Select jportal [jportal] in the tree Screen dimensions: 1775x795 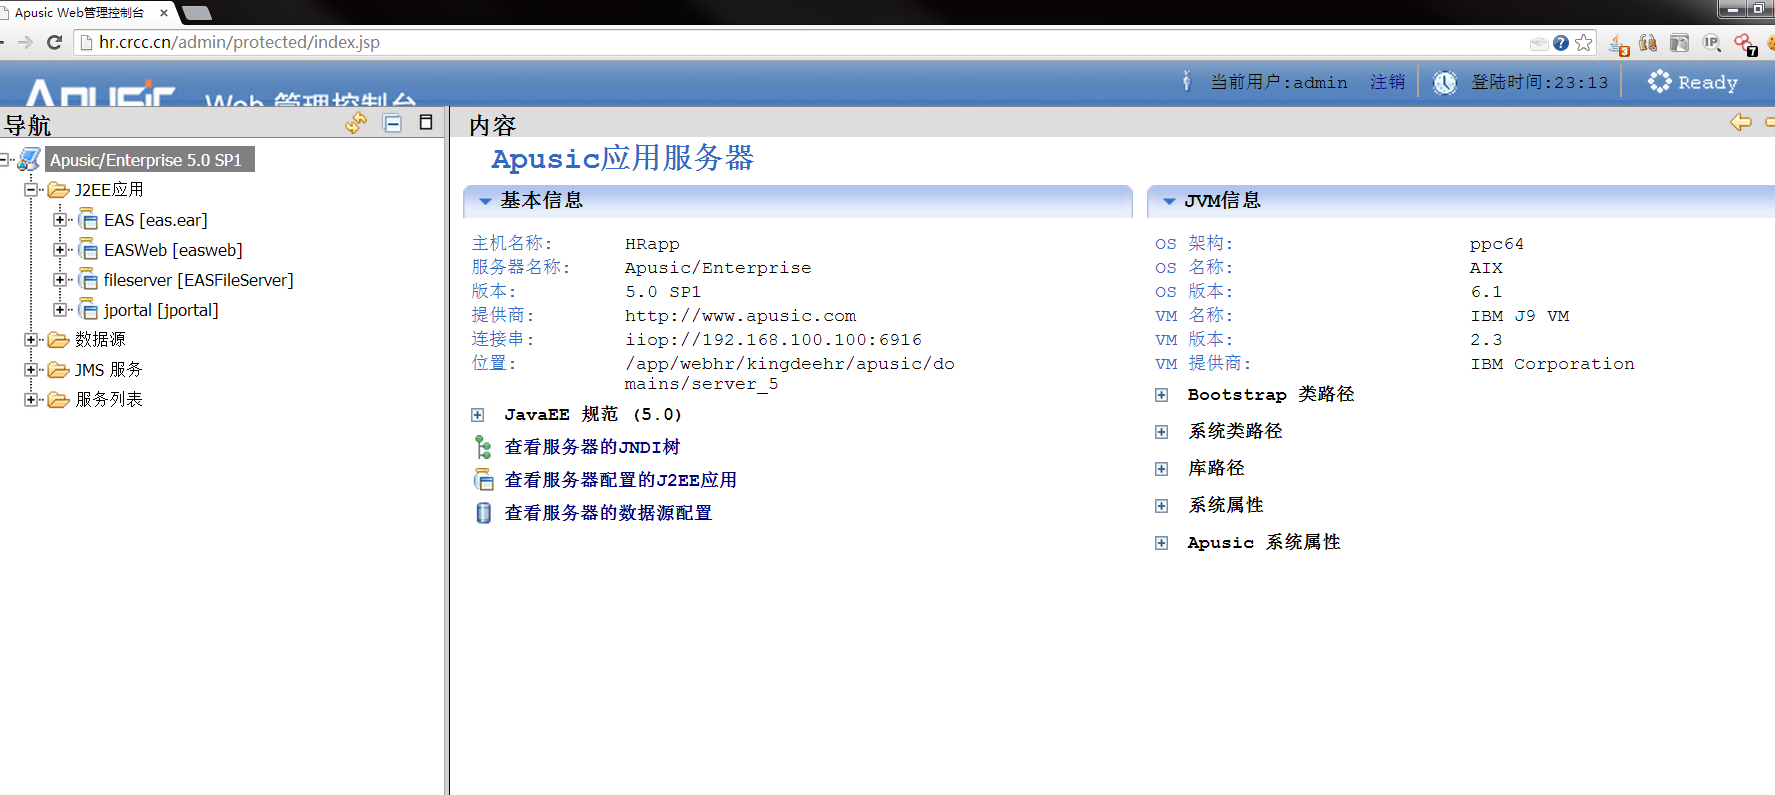point(161,310)
